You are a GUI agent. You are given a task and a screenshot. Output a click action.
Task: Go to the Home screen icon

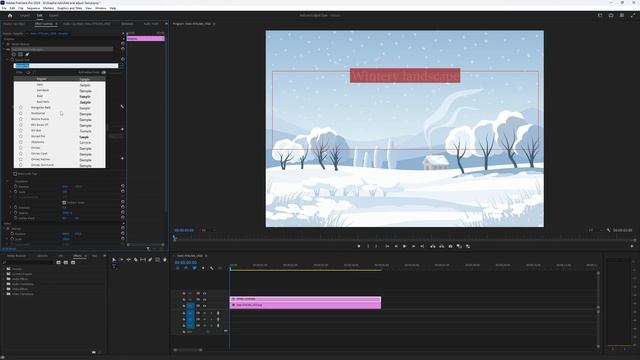point(10,16)
